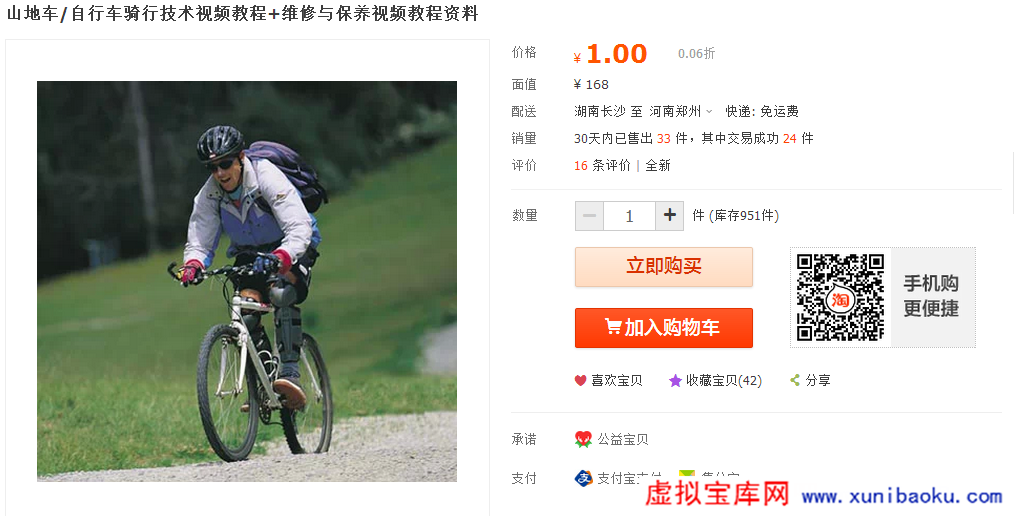Screen dimensions: 1014x516
Task: Increase quantity with the plus button
Action: pos(669,215)
